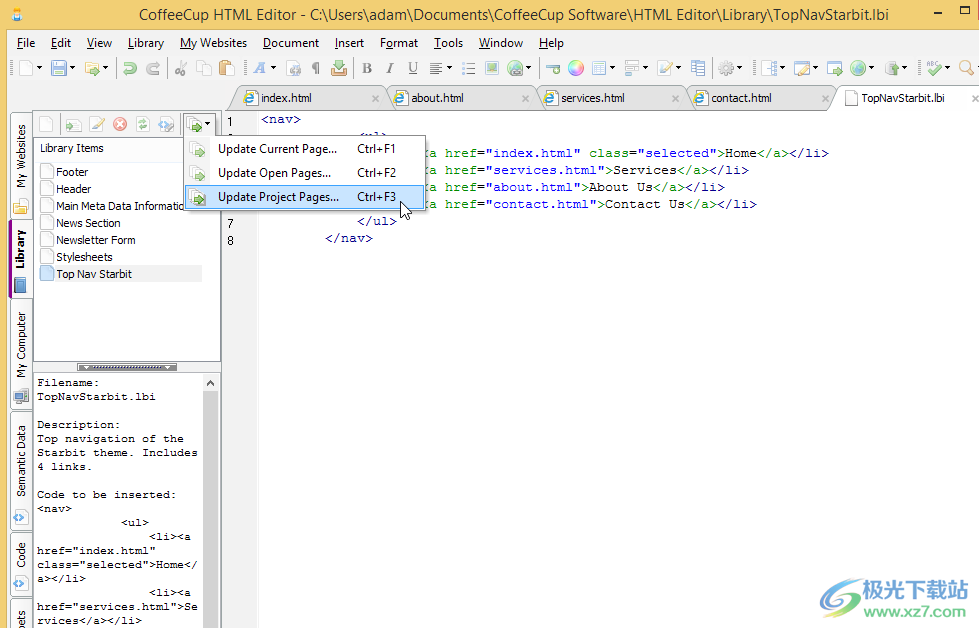Click the Cut scissors icon

pyautogui.click(x=181, y=68)
